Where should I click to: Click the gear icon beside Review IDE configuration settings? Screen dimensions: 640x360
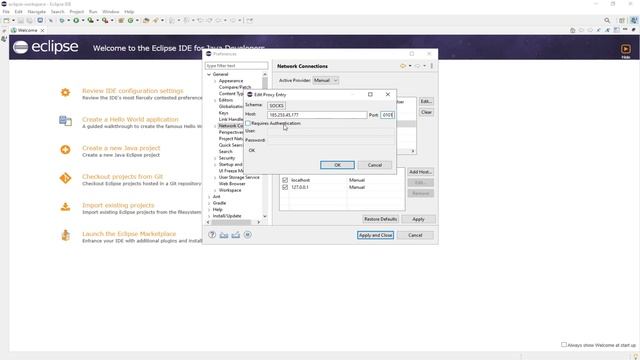[x=65, y=92]
